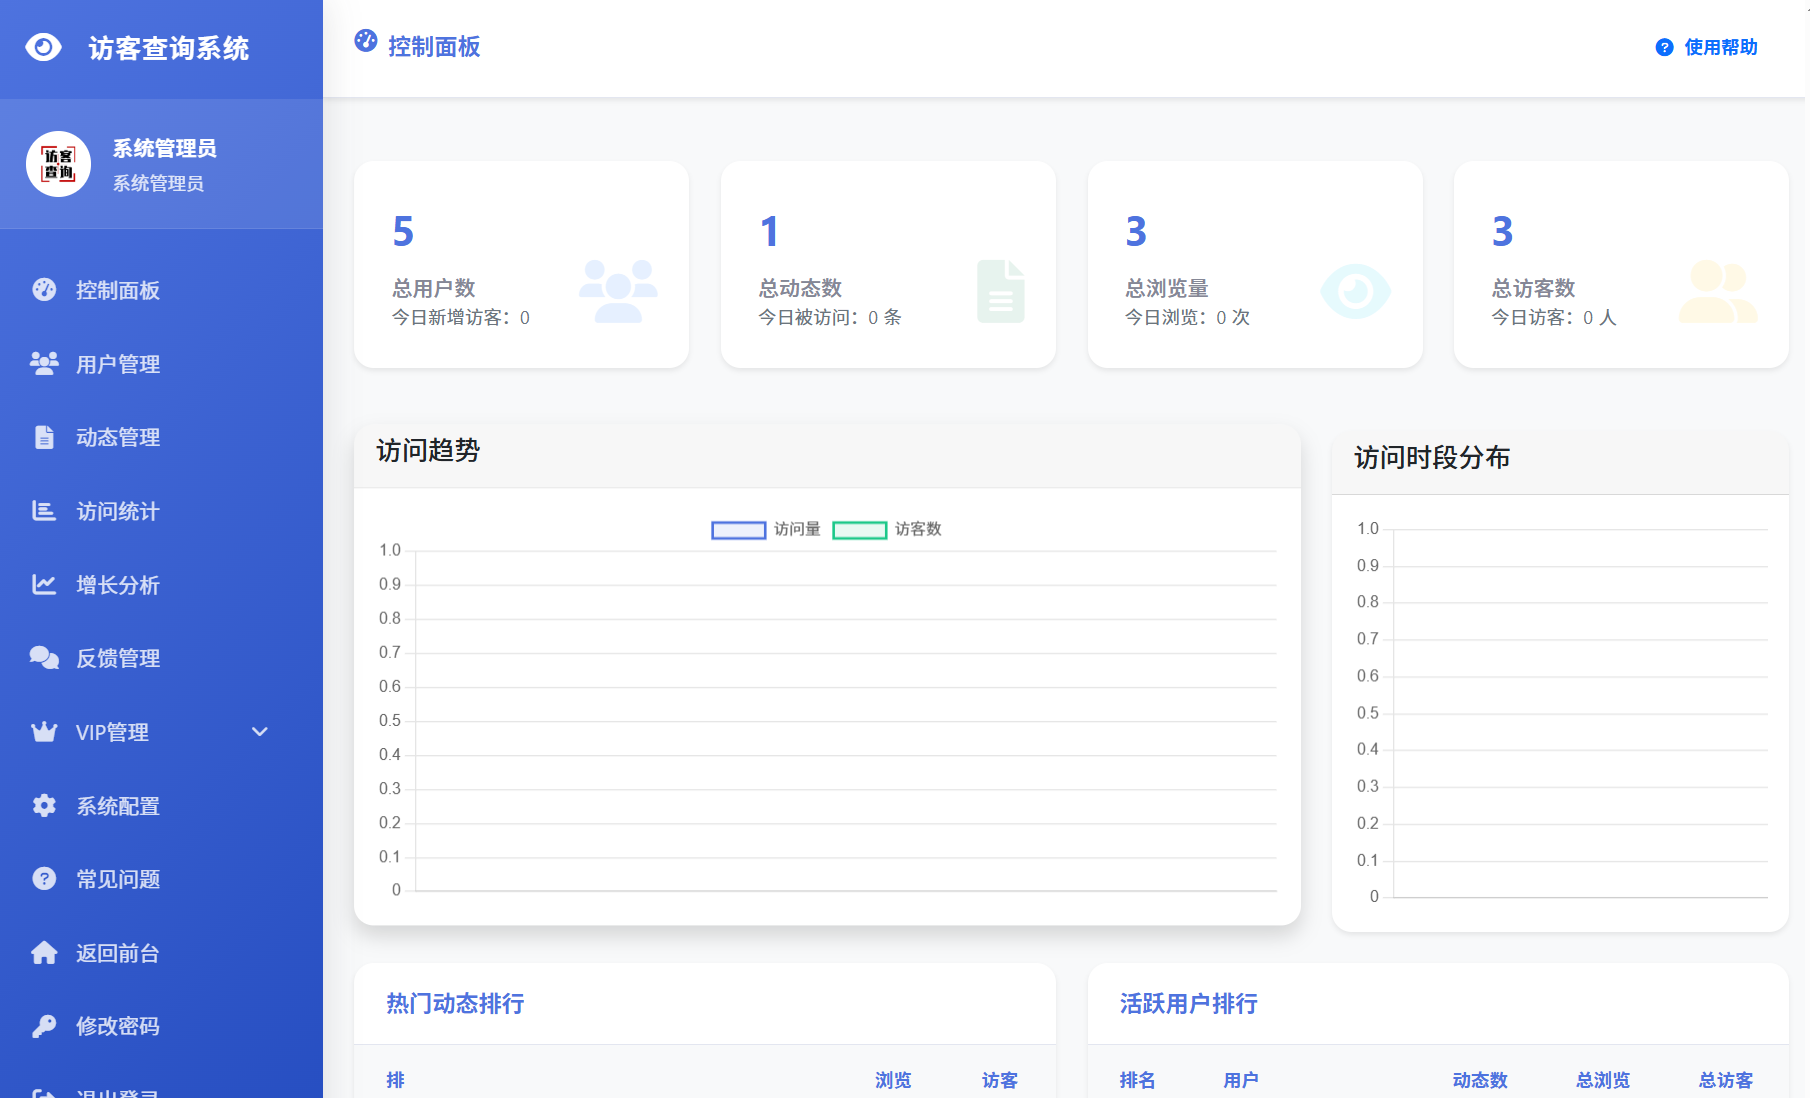Click the 系统配置 gear icon
Screen dimensions: 1810x1098
point(44,805)
